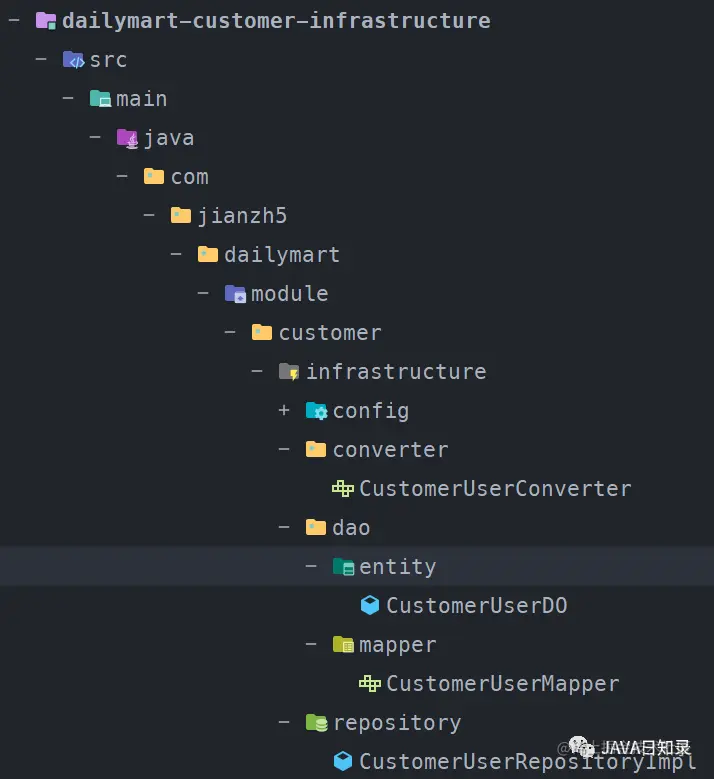Image resolution: width=714 pixels, height=779 pixels.
Task: Click the CustomerUserRepositoryImpl class icon
Action: [343, 761]
